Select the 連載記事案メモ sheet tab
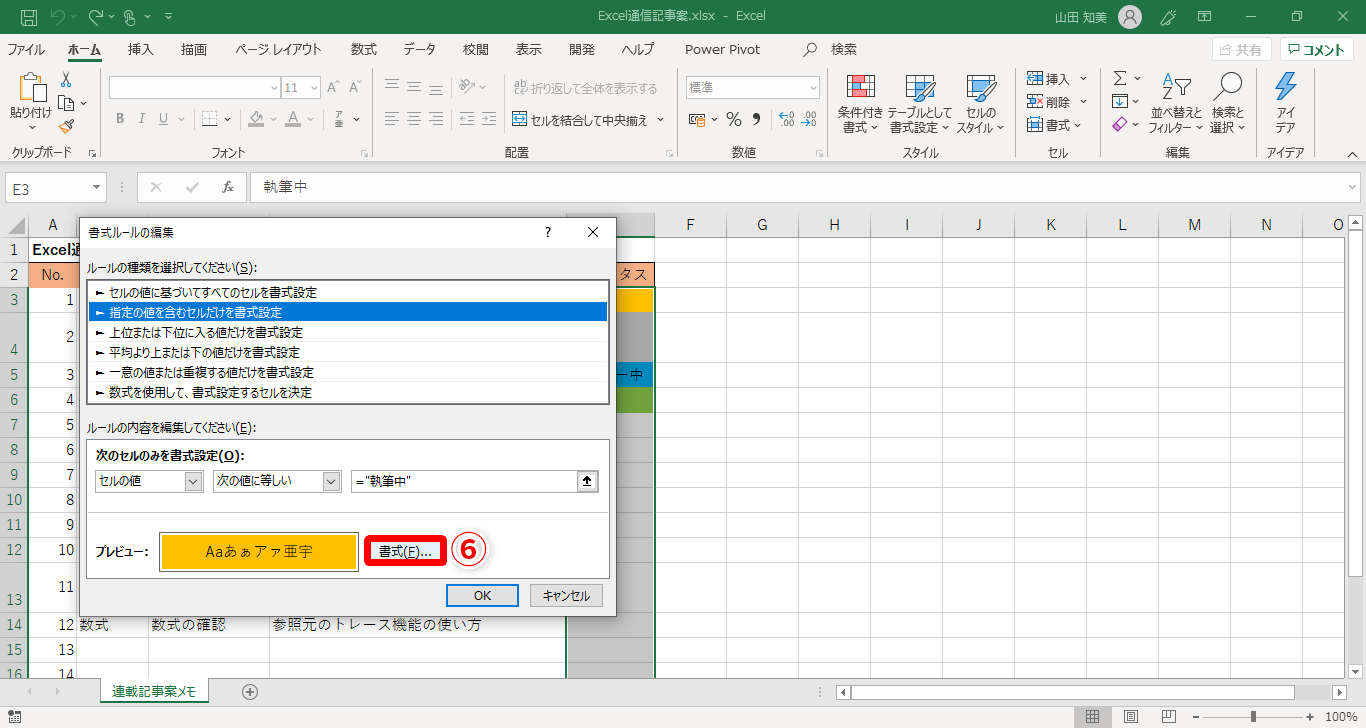The image size is (1366, 728). point(154,691)
